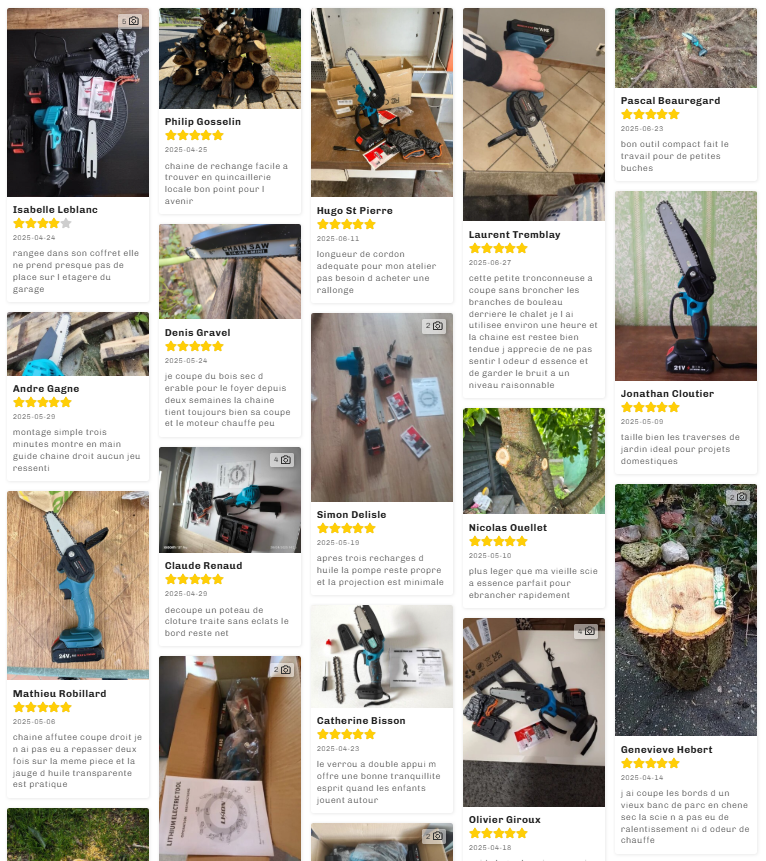766x861 pixels.
Task: Click the review date 2025-06-27
Action: click(x=490, y=263)
